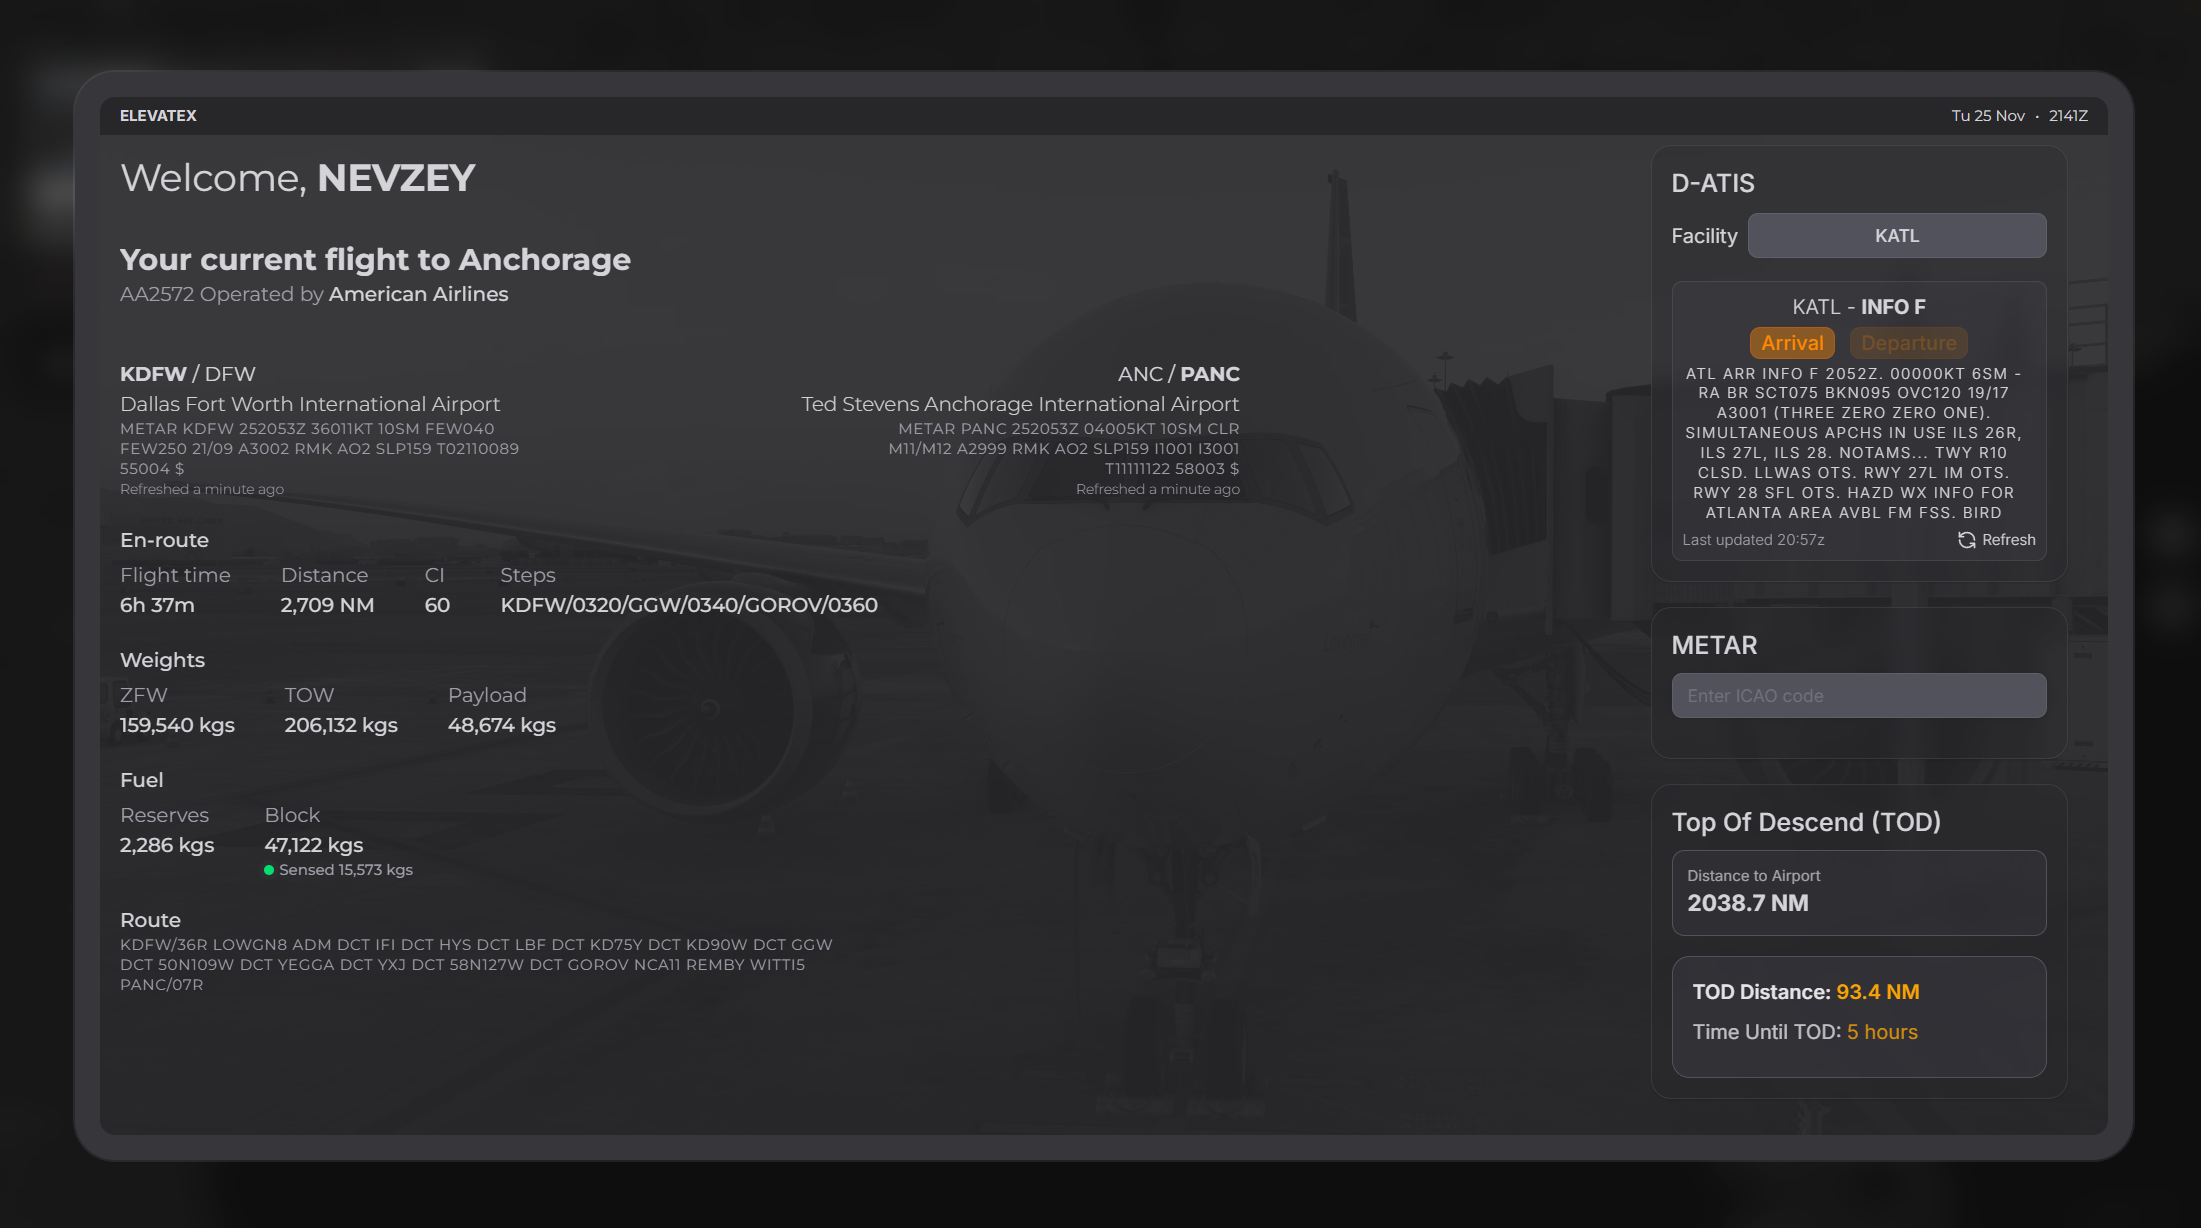Image resolution: width=2201 pixels, height=1228 pixels.
Task: Click the ELEVATEX logo in top bar
Action: click(158, 116)
